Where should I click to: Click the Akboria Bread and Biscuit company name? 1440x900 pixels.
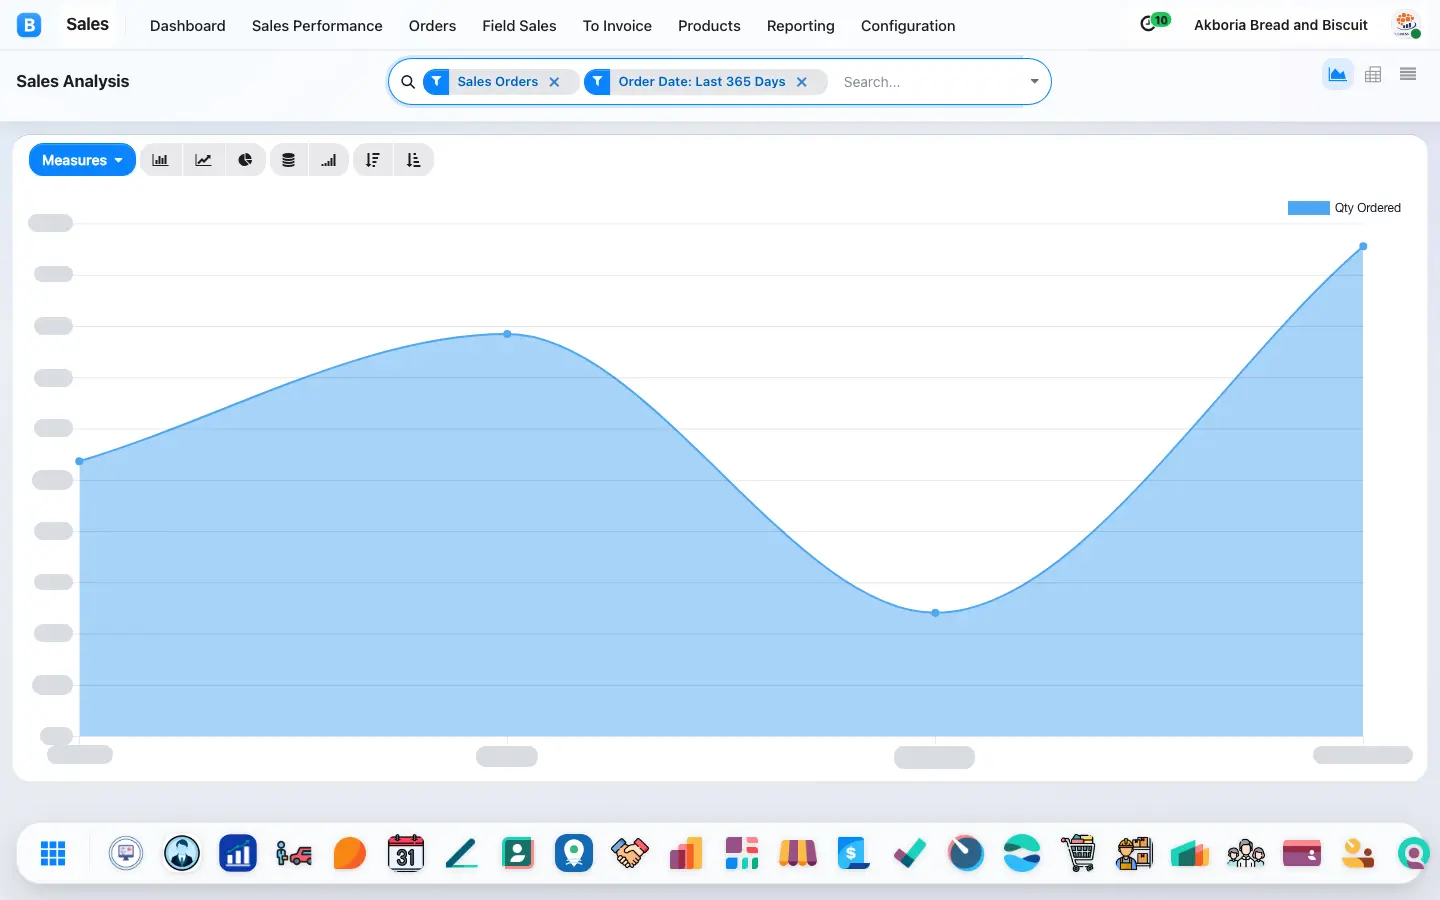pyautogui.click(x=1281, y=25)
